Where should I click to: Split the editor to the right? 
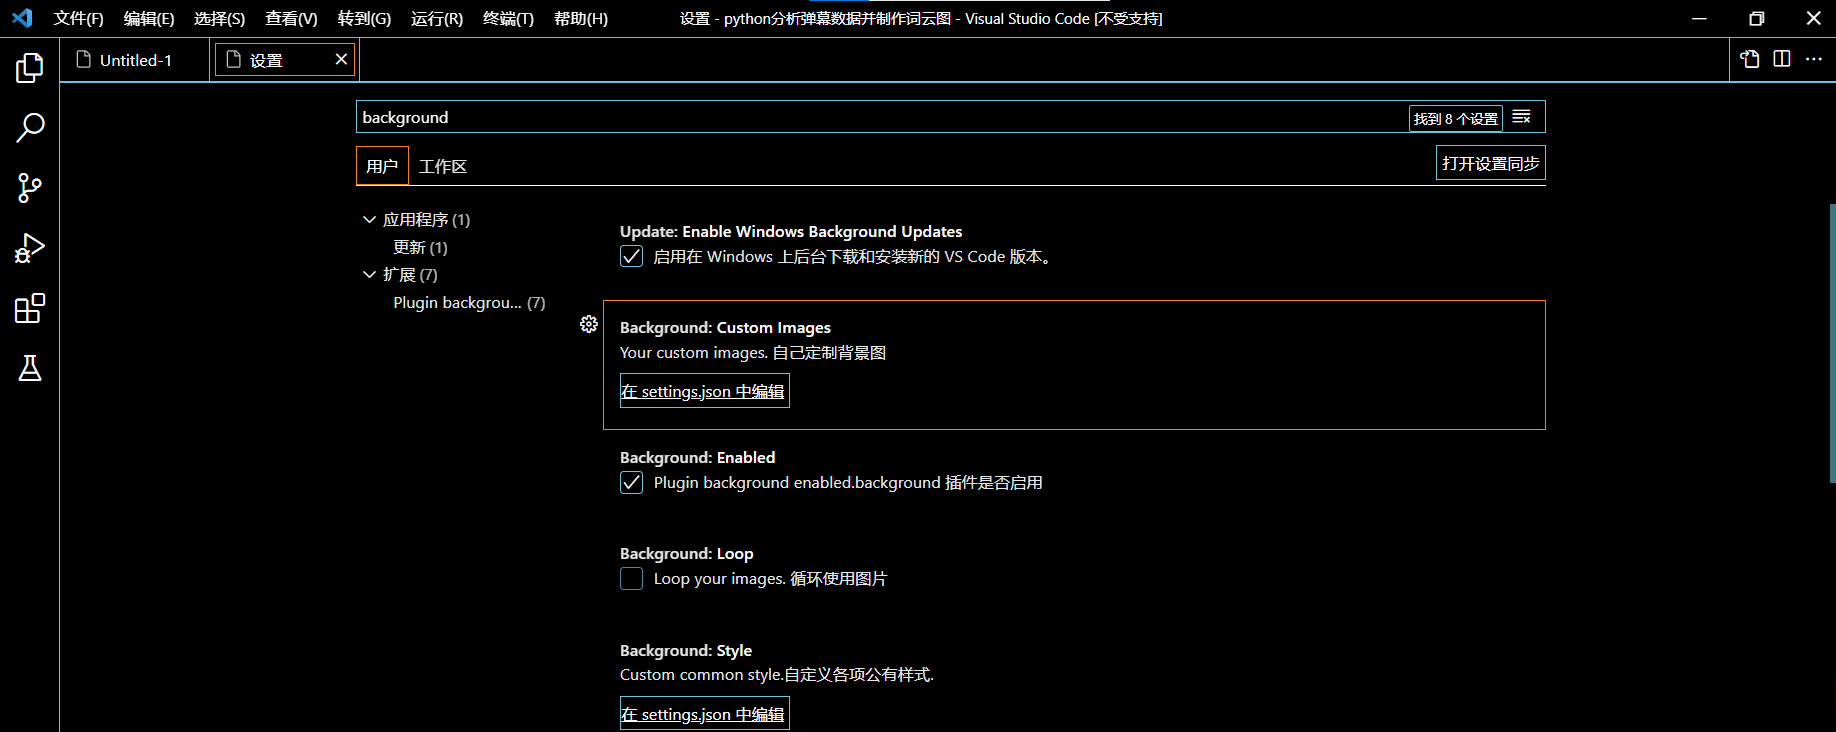click(1782, 59)
